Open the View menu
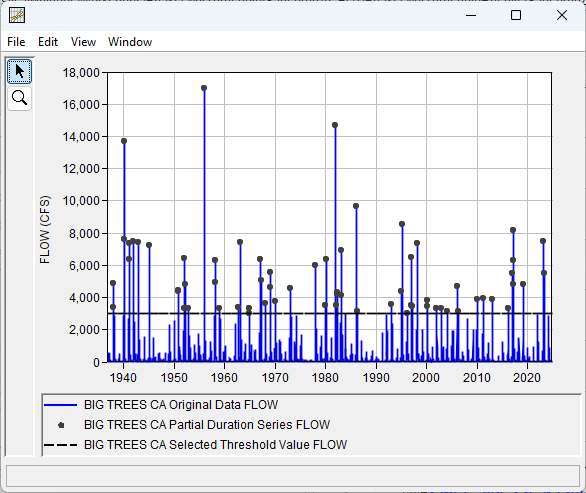 [x=83, y=42]
